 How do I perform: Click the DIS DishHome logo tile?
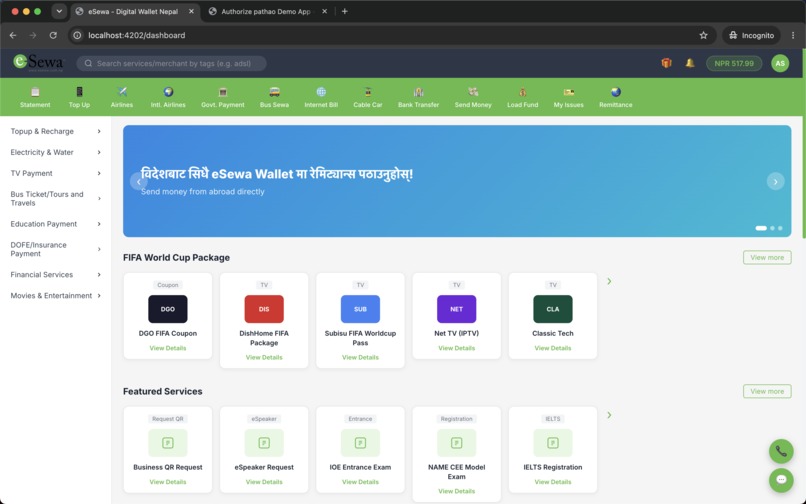click(x=264, y=309)
